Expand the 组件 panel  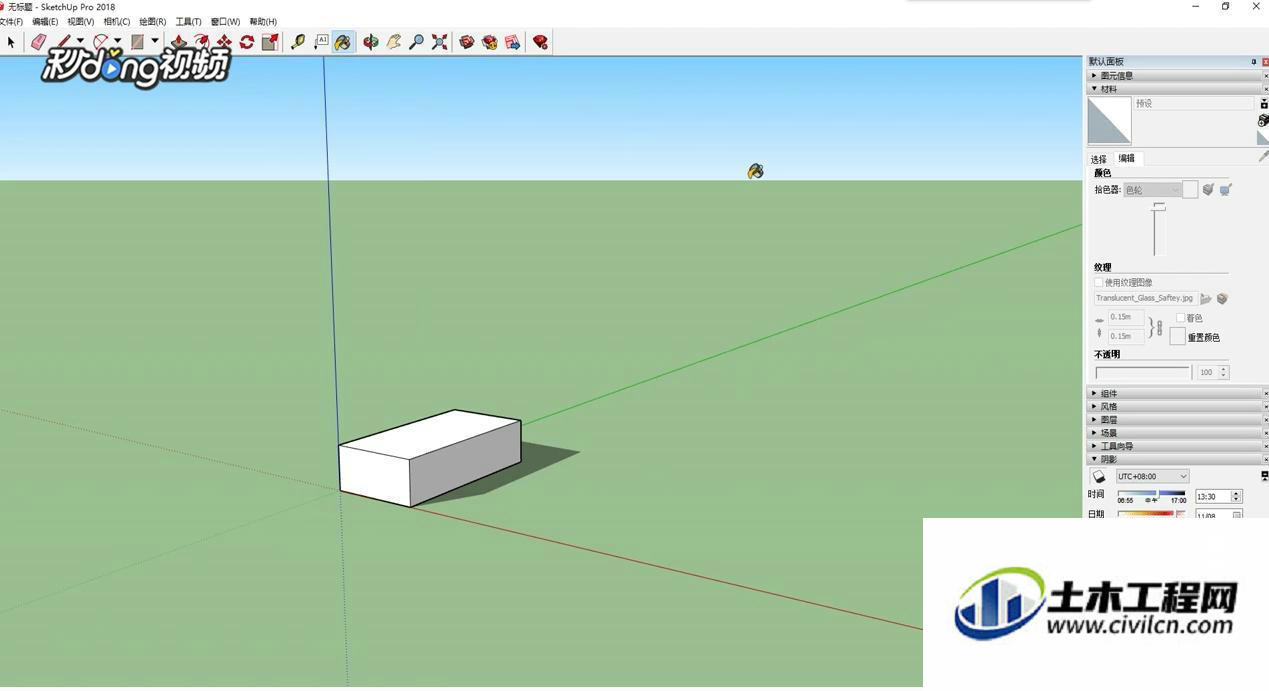click(1175, 393)
